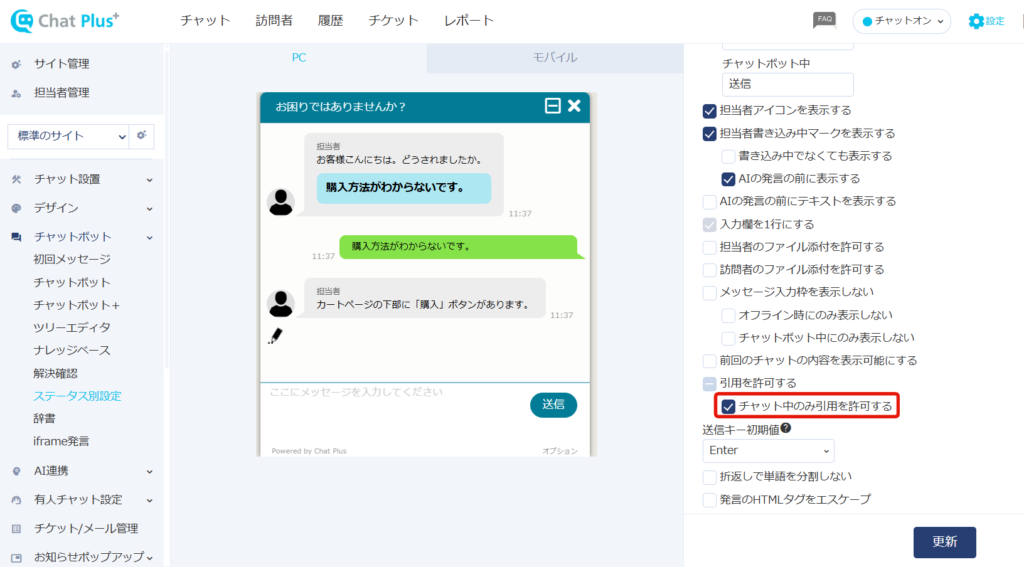This screenshot has height=567, width=1024.
Task: Close the chat preview with X icon
Action: (574, 106)
